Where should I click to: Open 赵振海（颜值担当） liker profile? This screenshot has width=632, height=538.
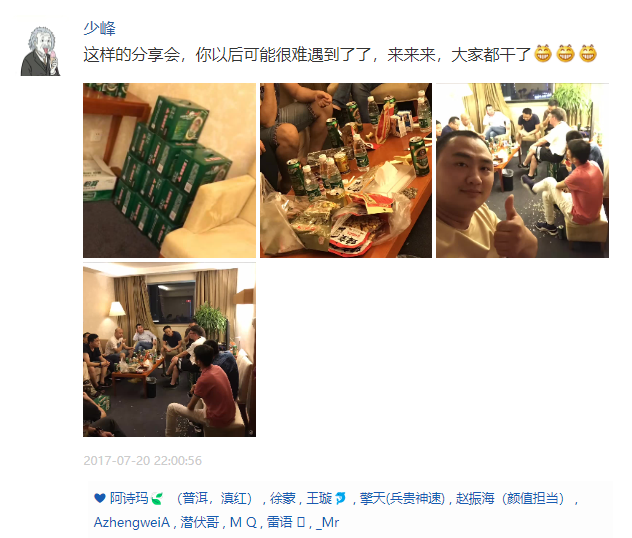point(514,499)
